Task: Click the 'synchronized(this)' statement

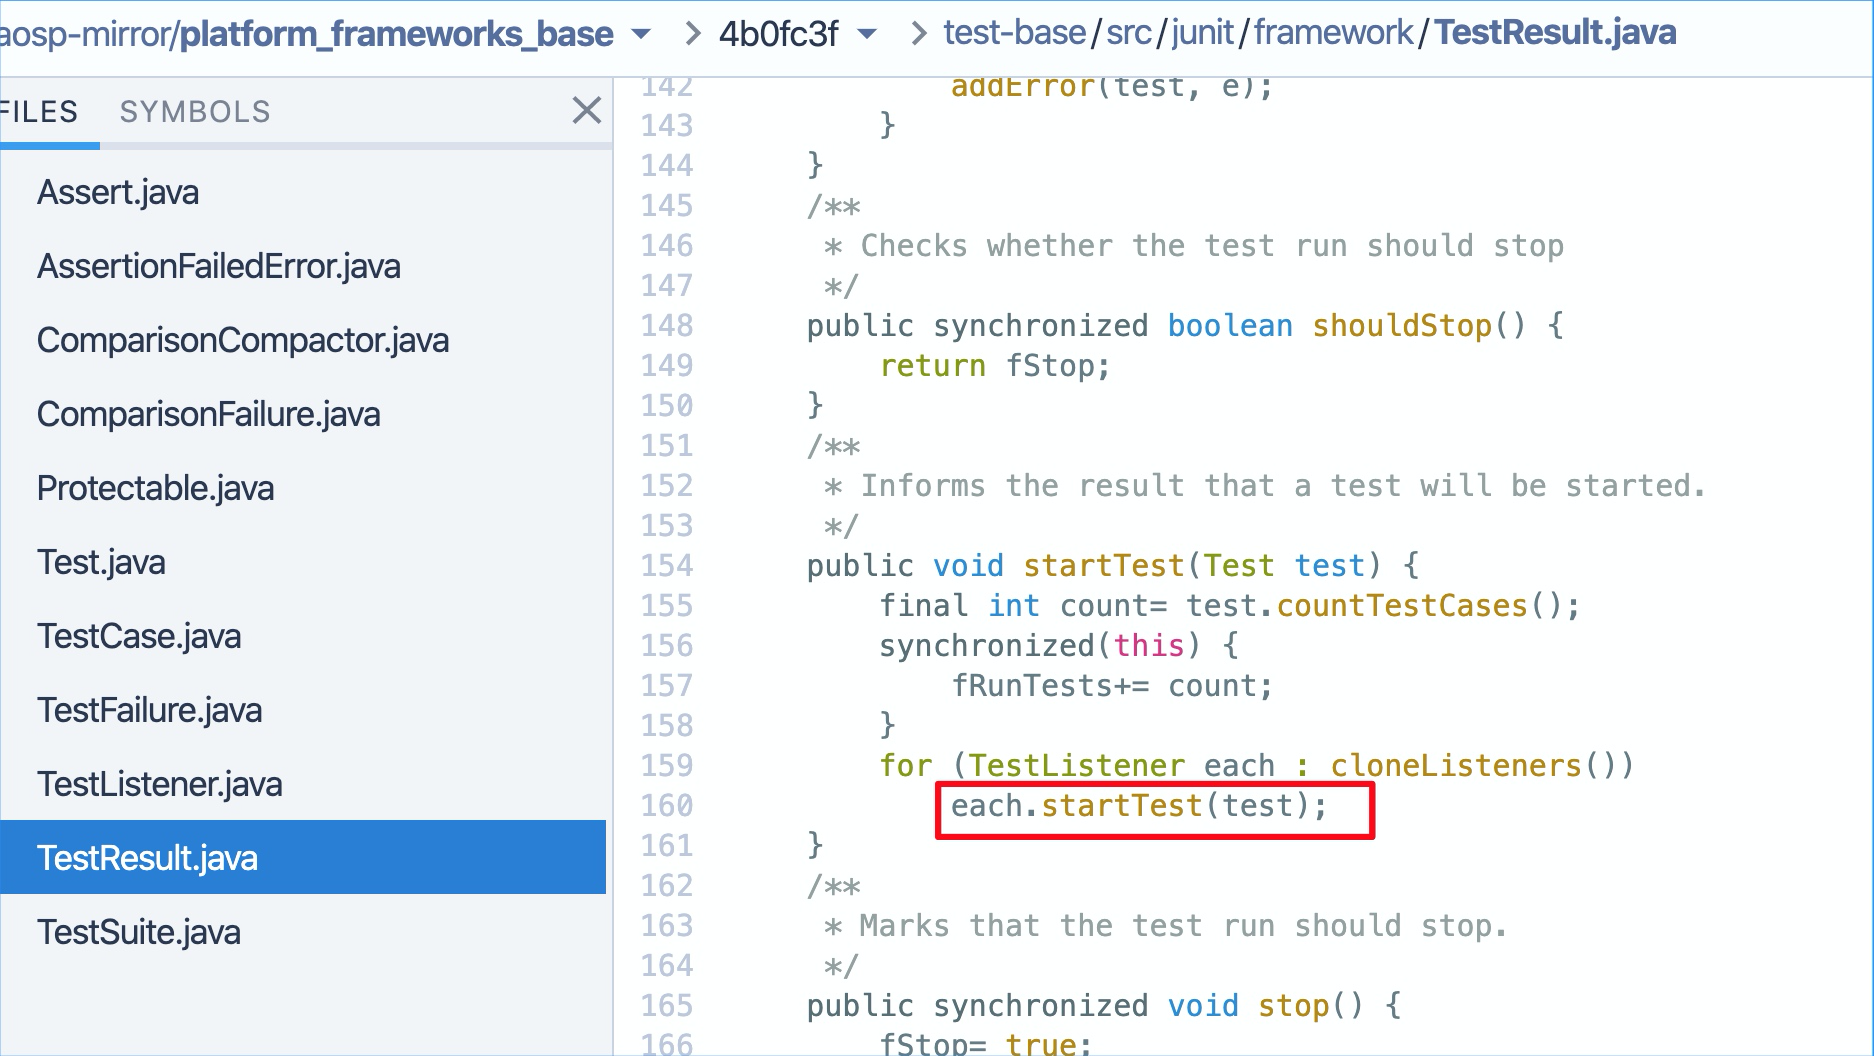Action: point(1040,646)
